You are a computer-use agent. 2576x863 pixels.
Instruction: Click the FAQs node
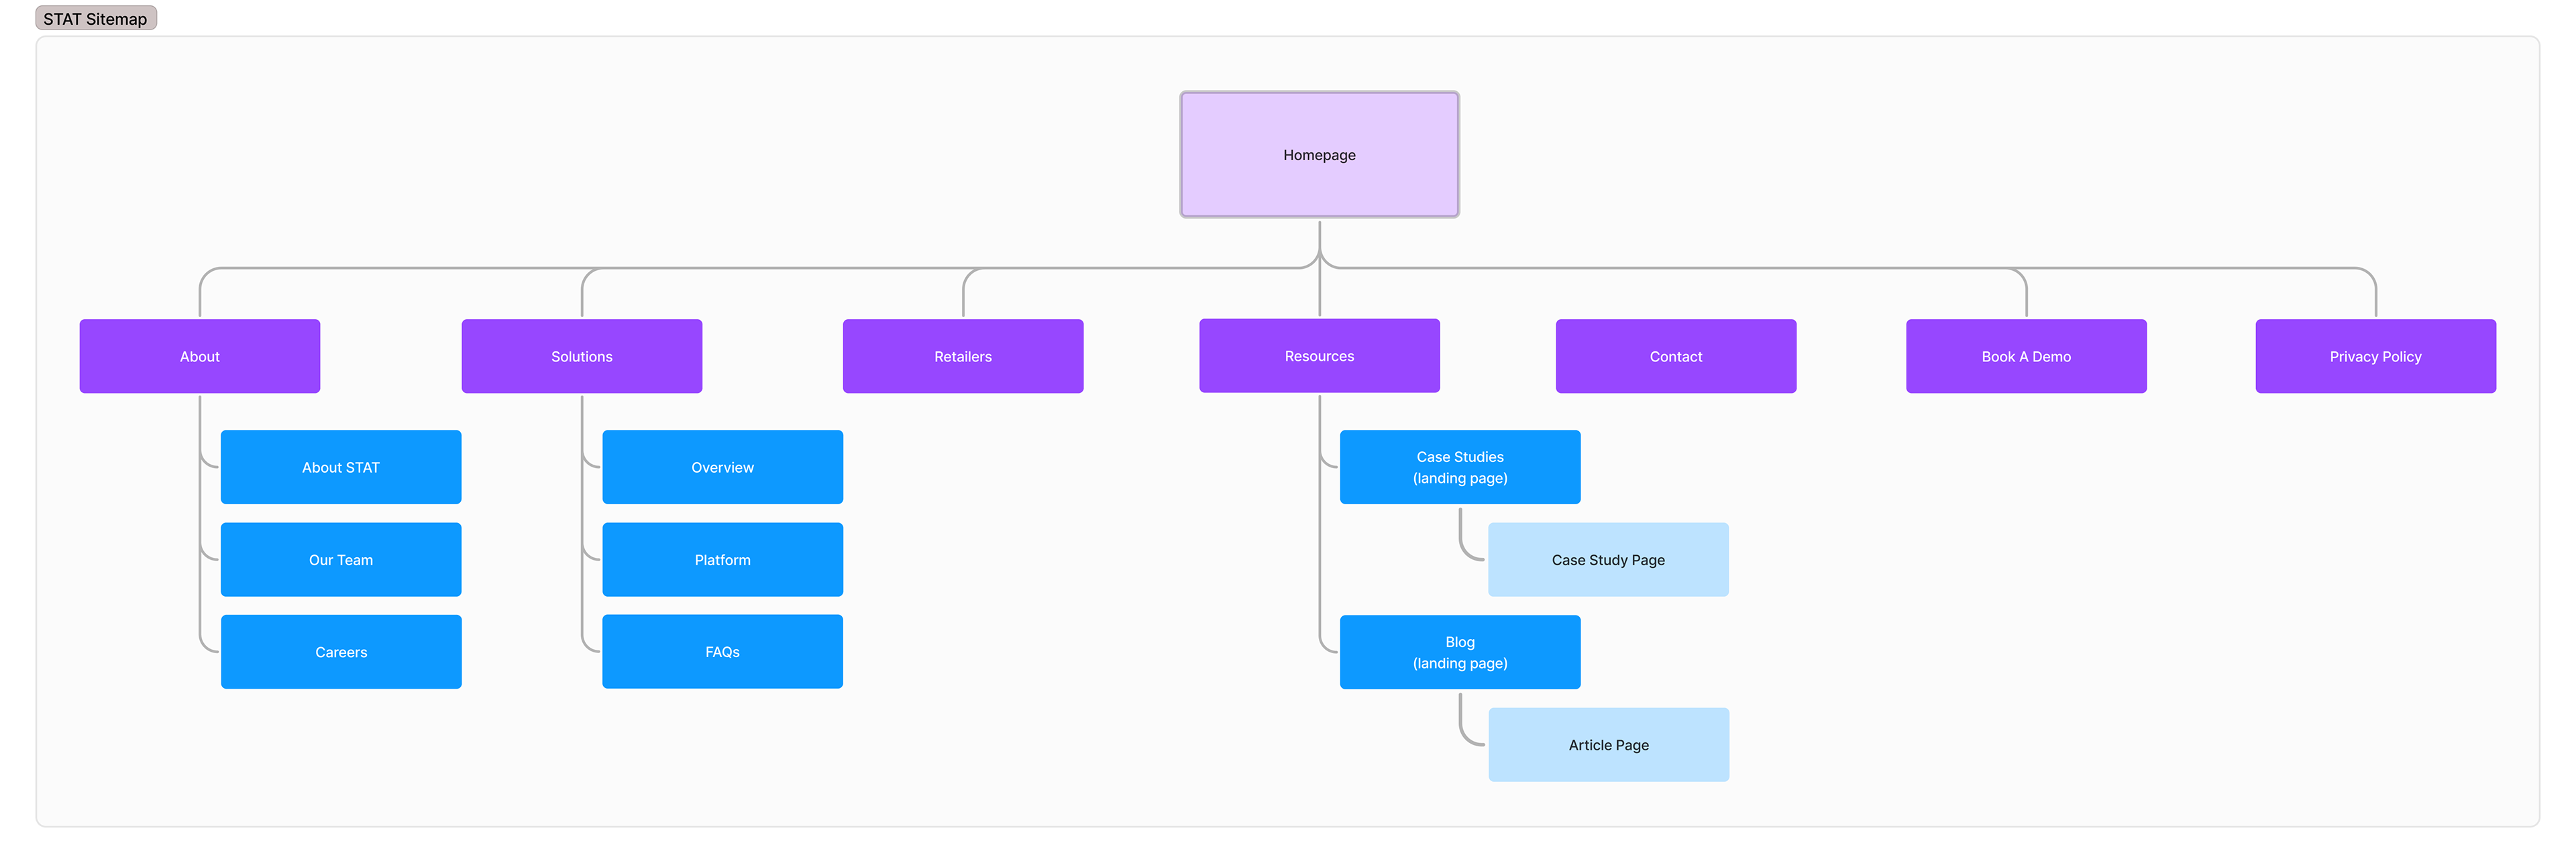(x=722, y=652)
